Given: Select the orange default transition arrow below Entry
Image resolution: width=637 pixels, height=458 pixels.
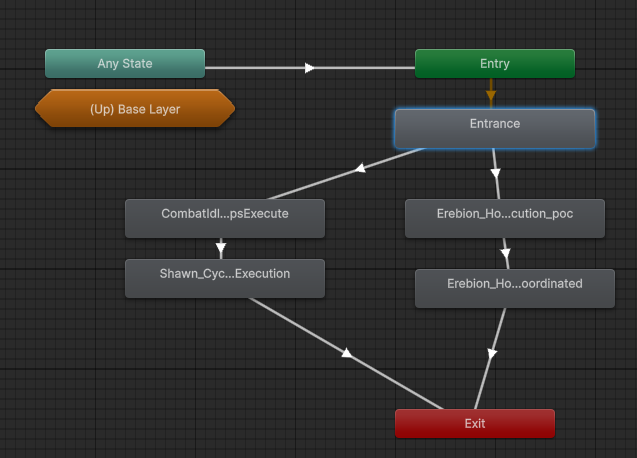Looking at the screenshot, I should coord(490,96).
